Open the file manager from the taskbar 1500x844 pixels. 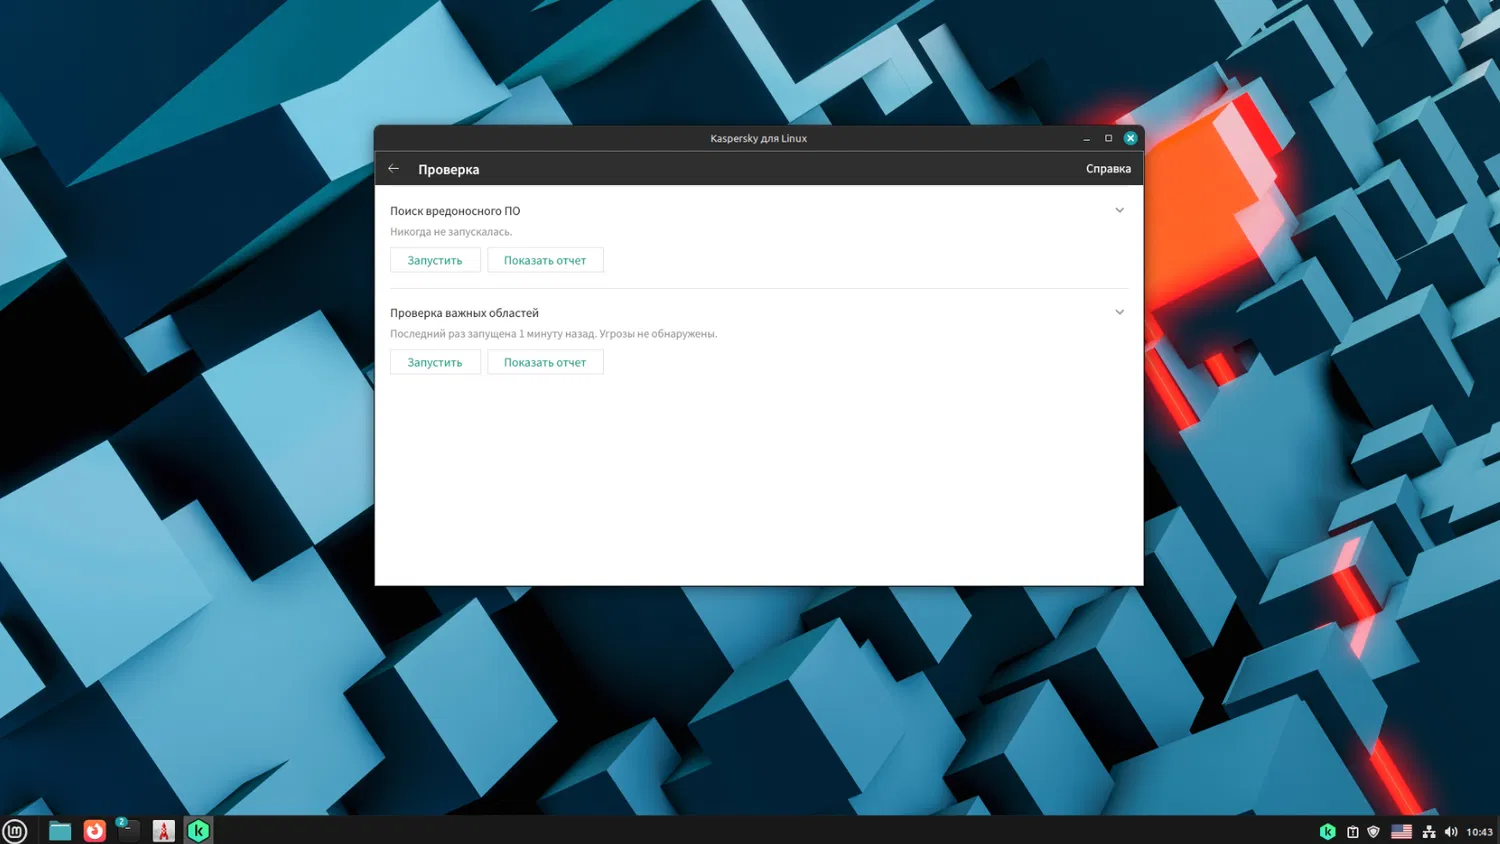click(x=60, y=830)
